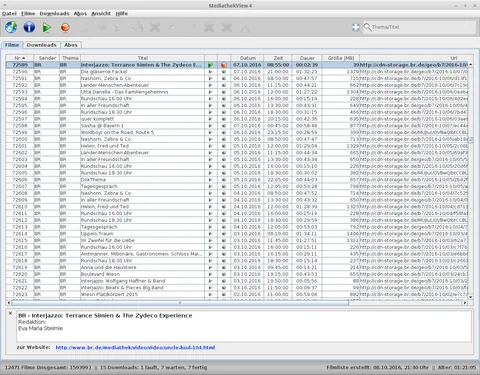The image size is (480, 375).
Task: Play 'Lippels Traum' film
Action: click(x=211, y=234)
